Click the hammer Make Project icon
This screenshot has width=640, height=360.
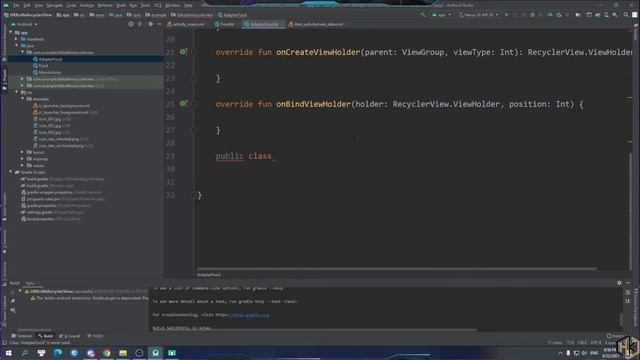pyautogui.click(x=423, y=15)
